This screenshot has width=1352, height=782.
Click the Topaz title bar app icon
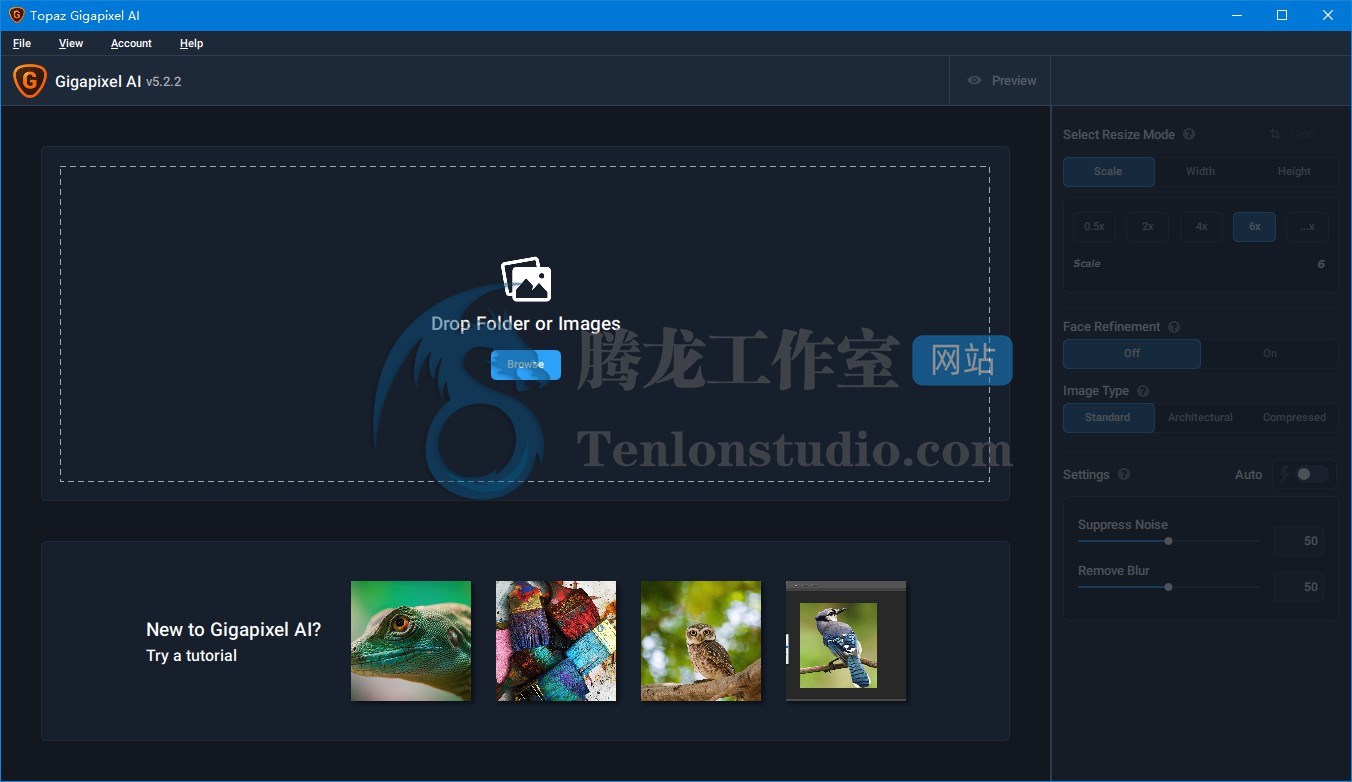pyautogui.click(x=16, y=15)
